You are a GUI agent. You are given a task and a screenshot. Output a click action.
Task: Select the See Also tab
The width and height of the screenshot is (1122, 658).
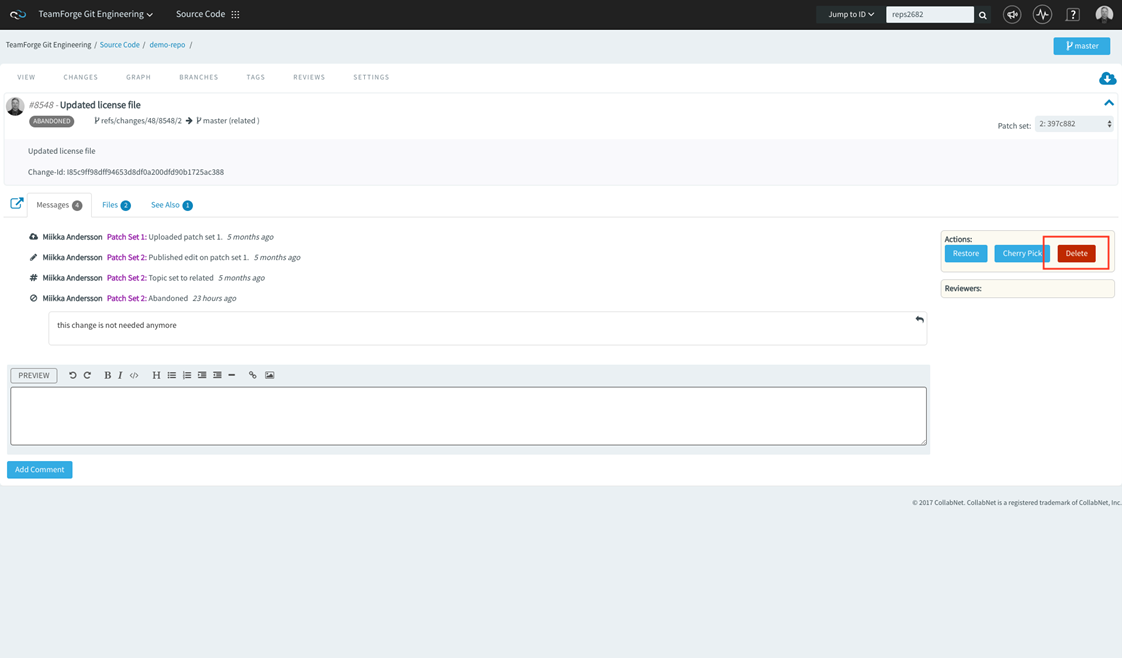pyautogui.click(x=171, y=205)
